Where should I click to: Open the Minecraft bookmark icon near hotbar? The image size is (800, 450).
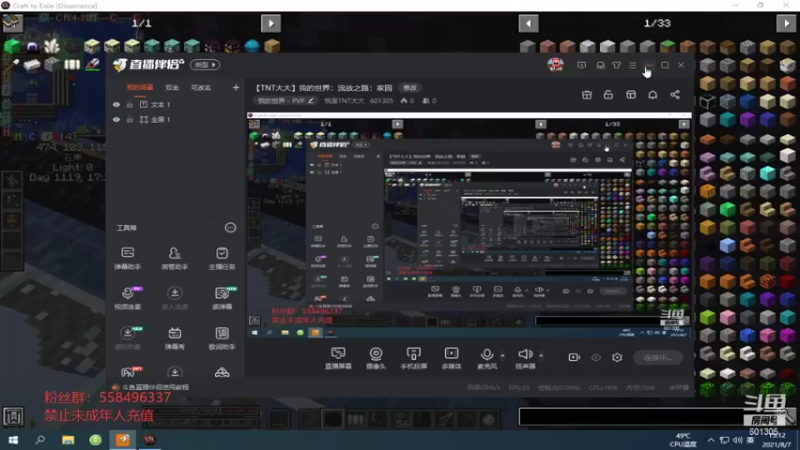pos(13,416)
